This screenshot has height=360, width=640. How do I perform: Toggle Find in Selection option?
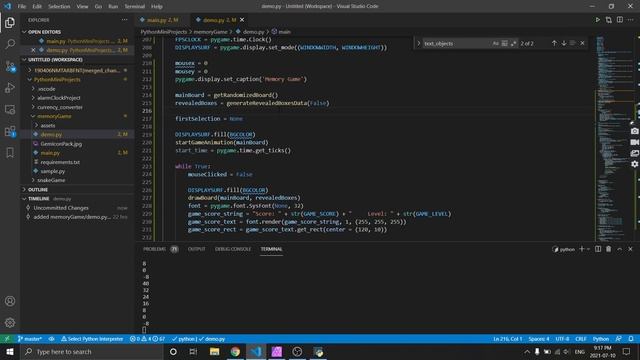pos(573,43)
